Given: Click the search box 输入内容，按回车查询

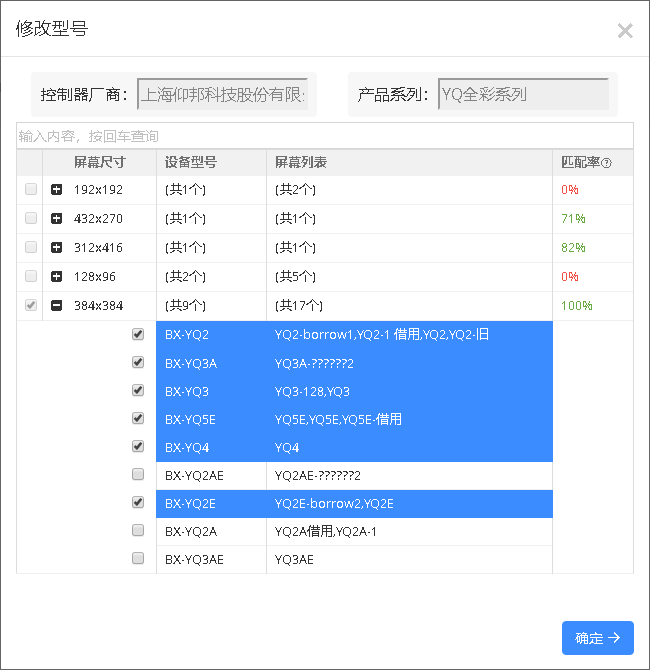Looking at the screenshot, I should pos(325,136).
